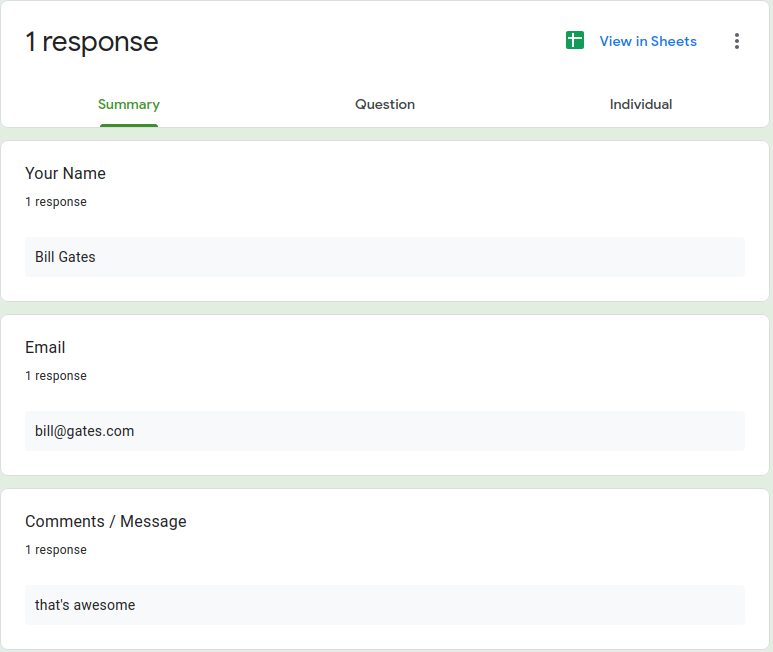Select the bill@gates.com response entry

coord(84,431)
